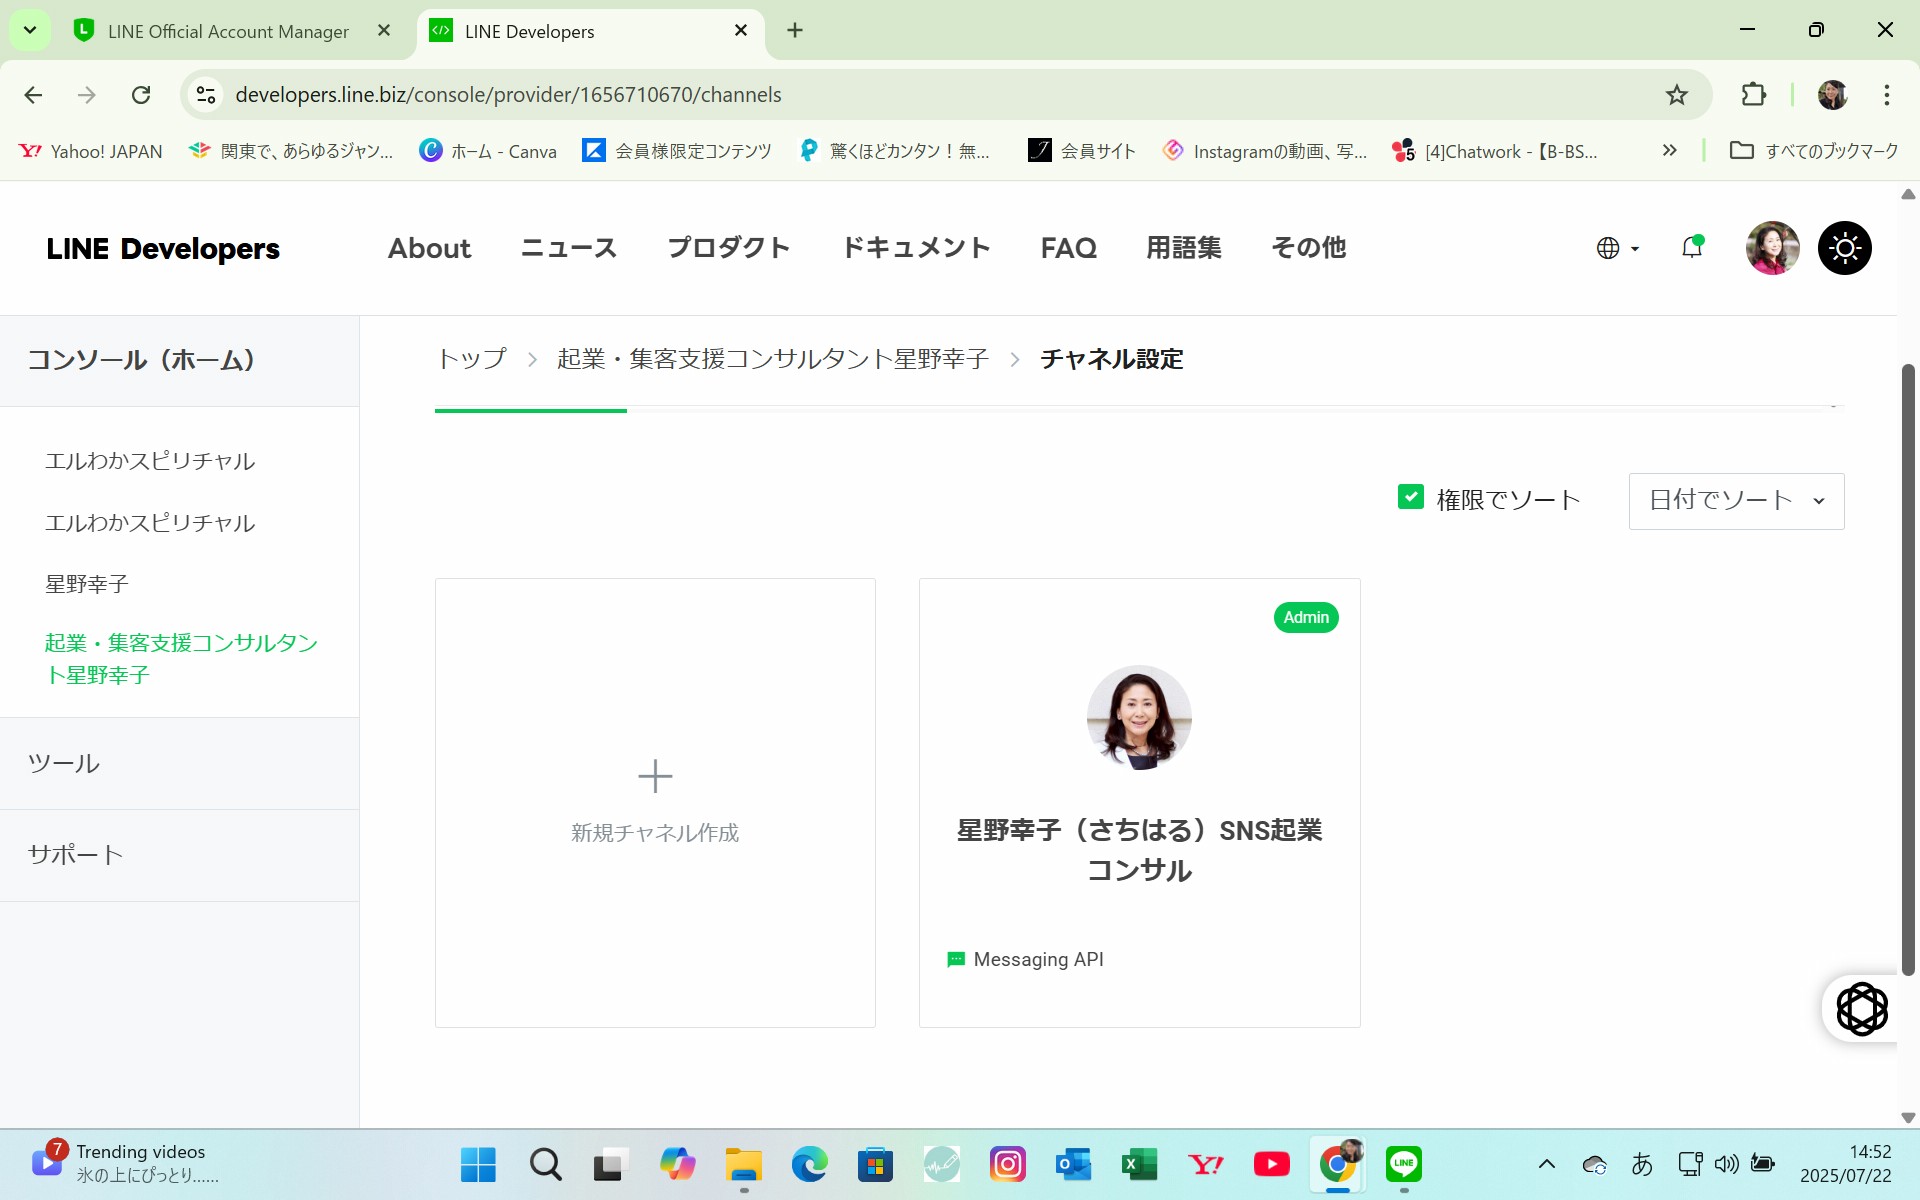Click the LINE Developers logo
The height and width of the screenshot is (1200, 1920).
(163, 248)
